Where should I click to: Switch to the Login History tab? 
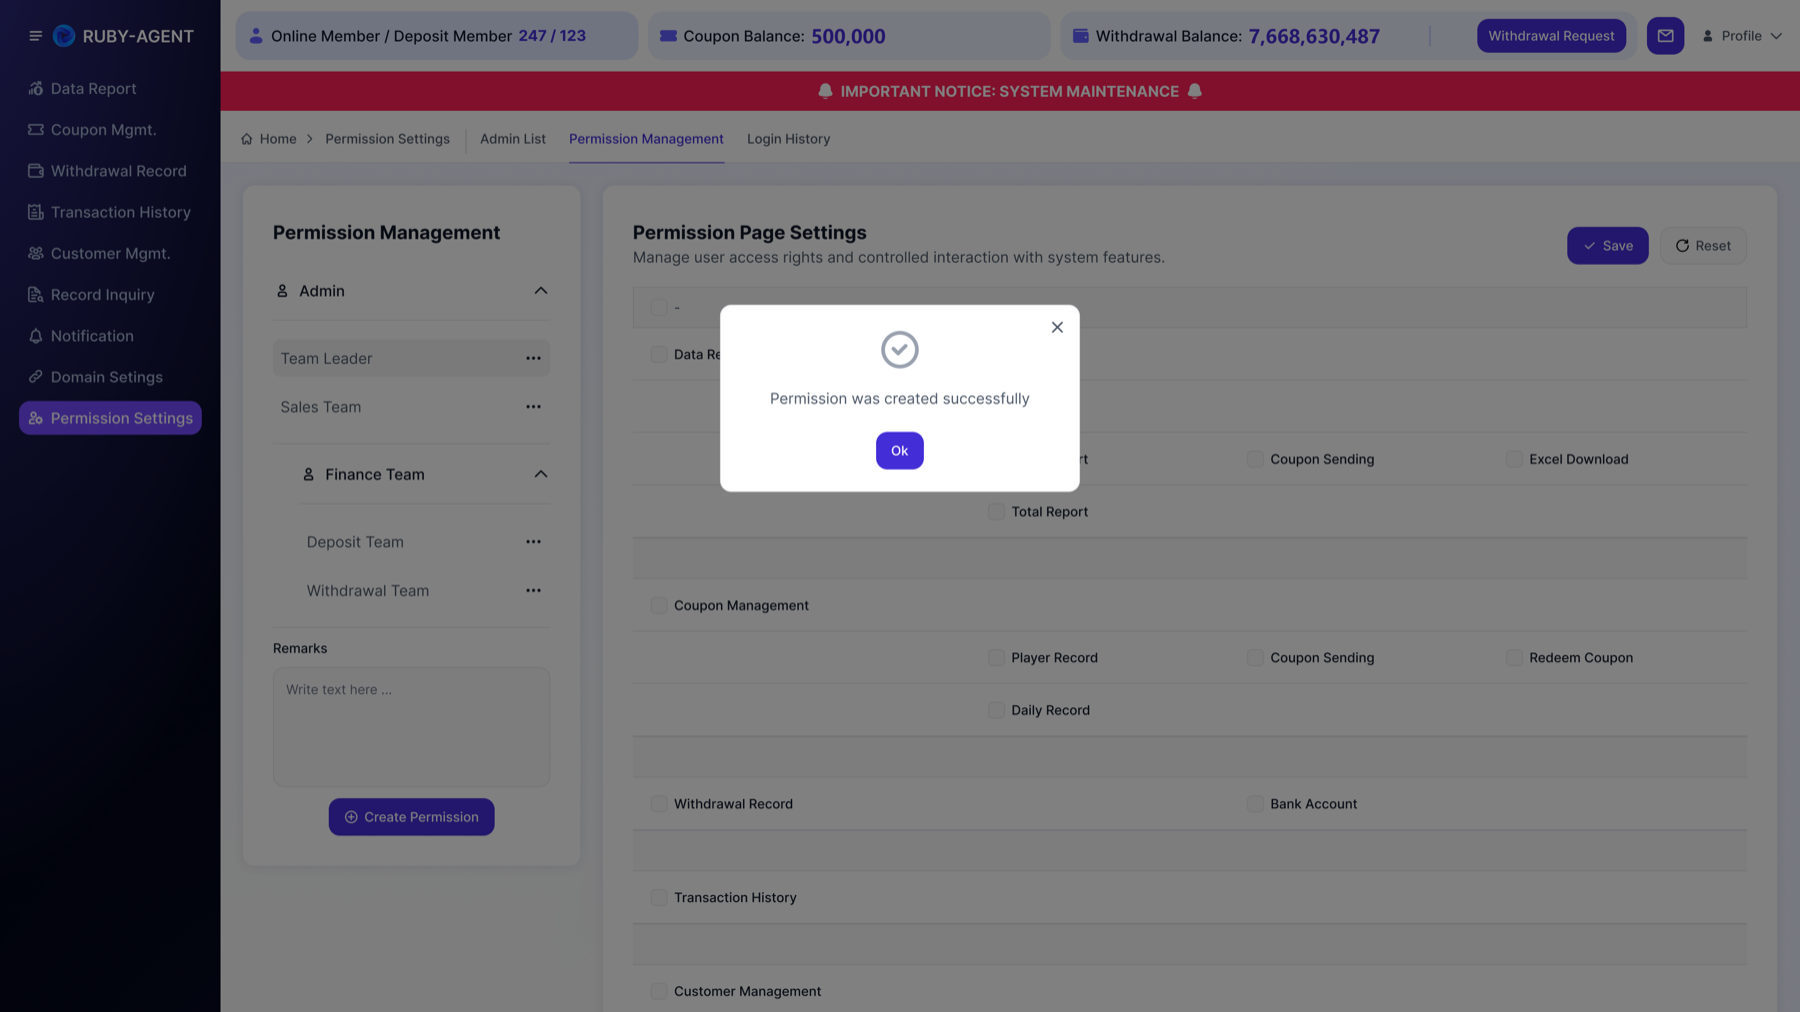pyautogui.click(x=788, y=139)
